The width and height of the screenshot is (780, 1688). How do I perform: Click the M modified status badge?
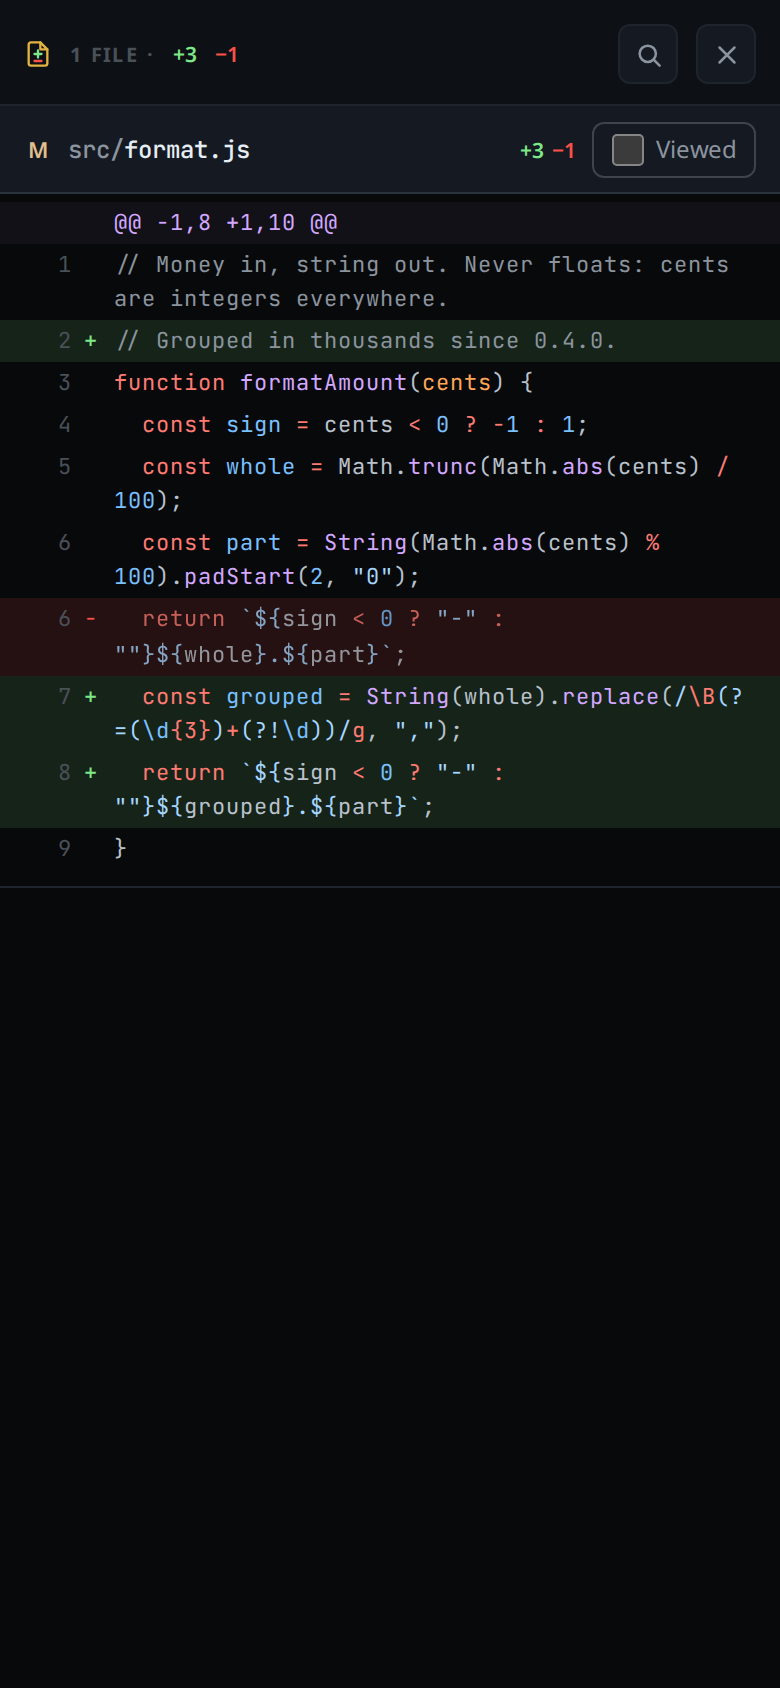click(x=38, y=150)
